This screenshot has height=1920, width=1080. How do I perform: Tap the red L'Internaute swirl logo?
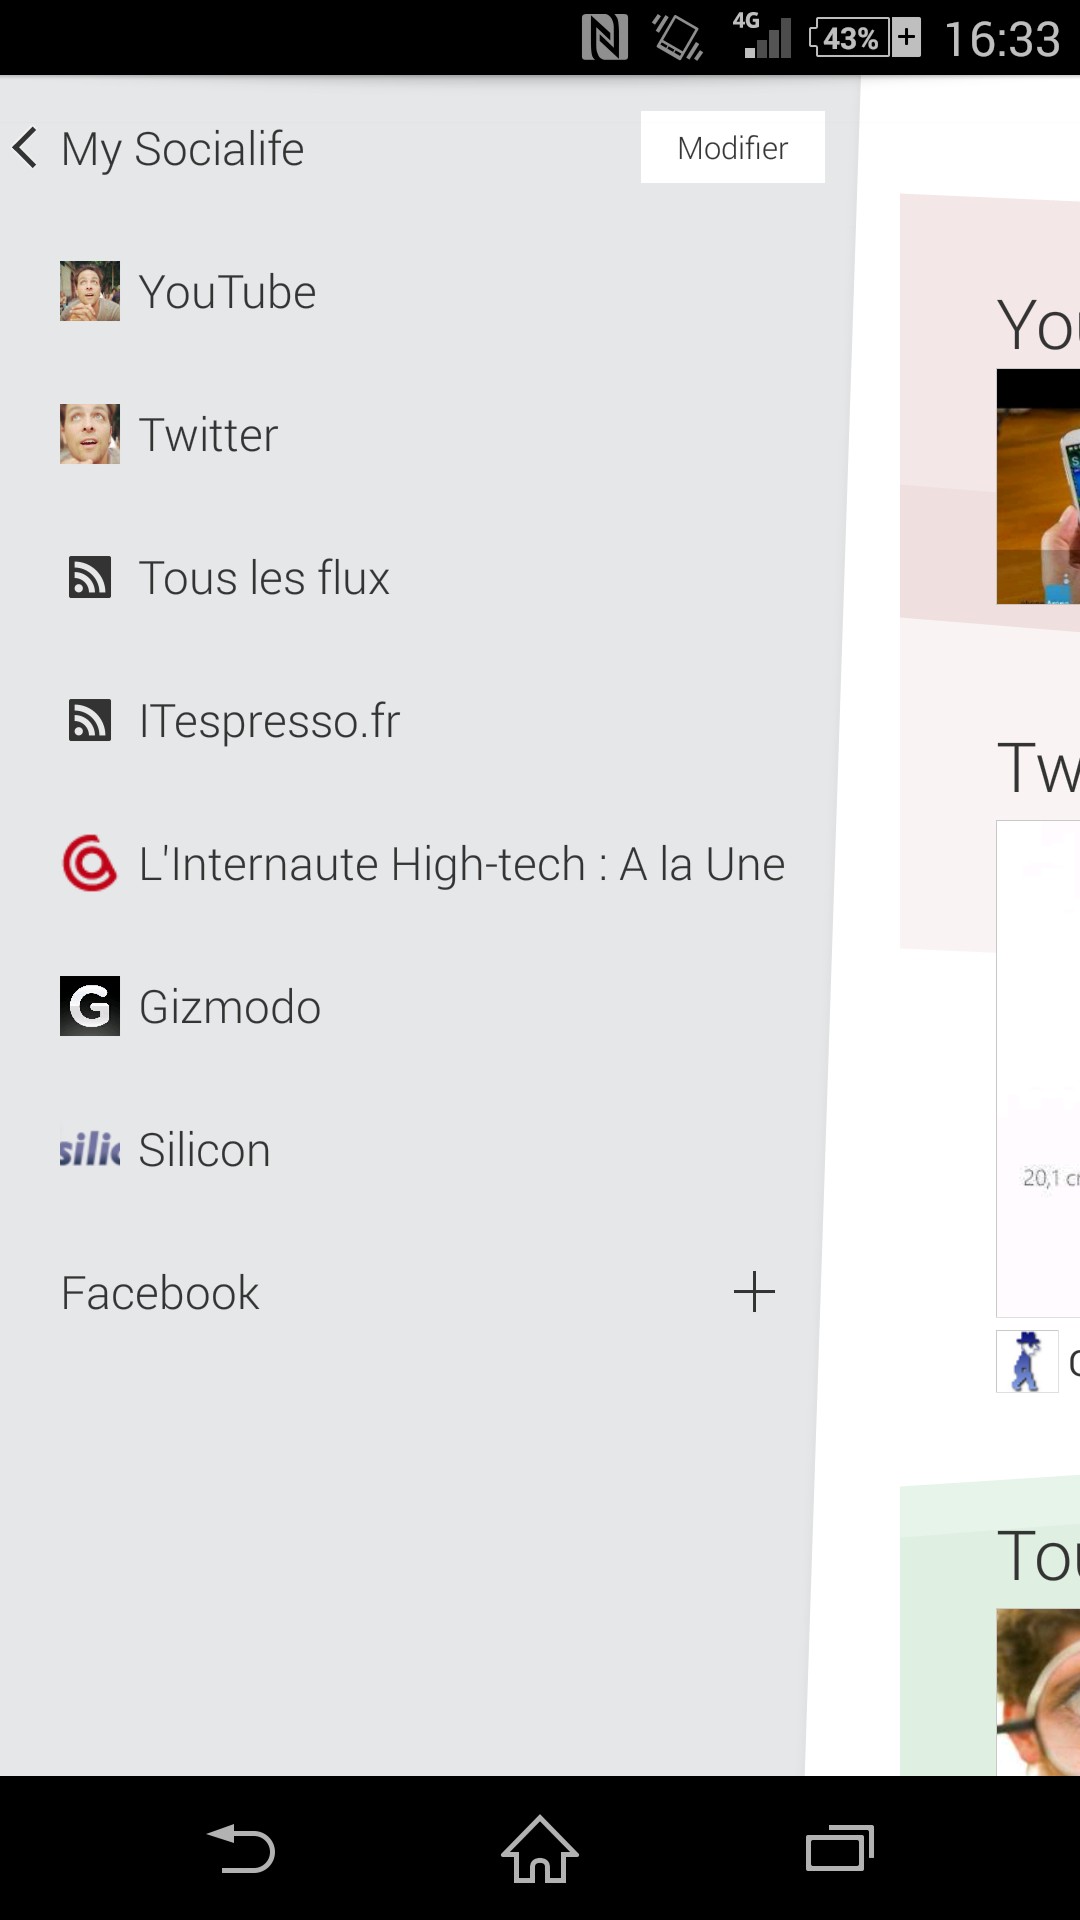click(x=90, y=863)
